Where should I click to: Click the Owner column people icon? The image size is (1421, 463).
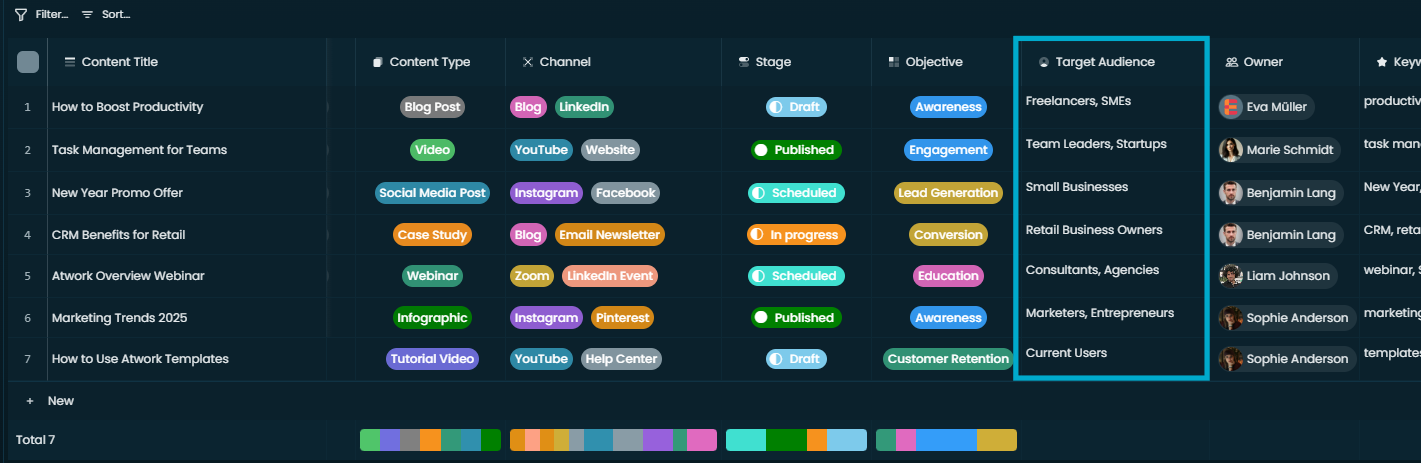[x=1232, y=62]
